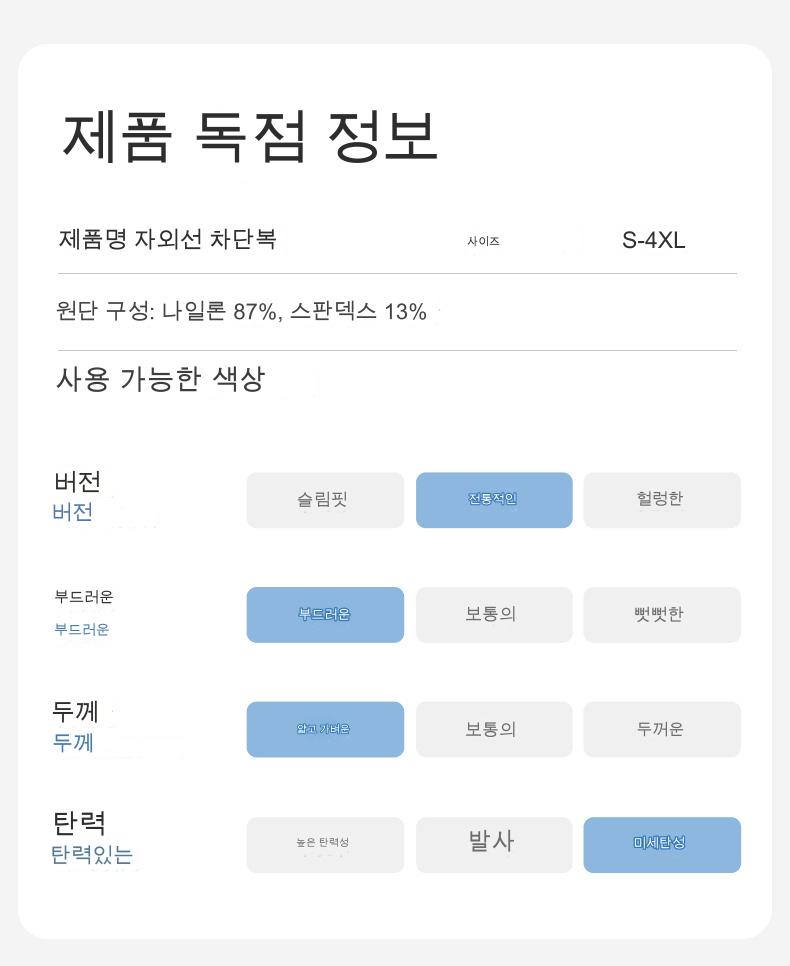Click the 원단 구성 fabric composition line

coord(242,312)
